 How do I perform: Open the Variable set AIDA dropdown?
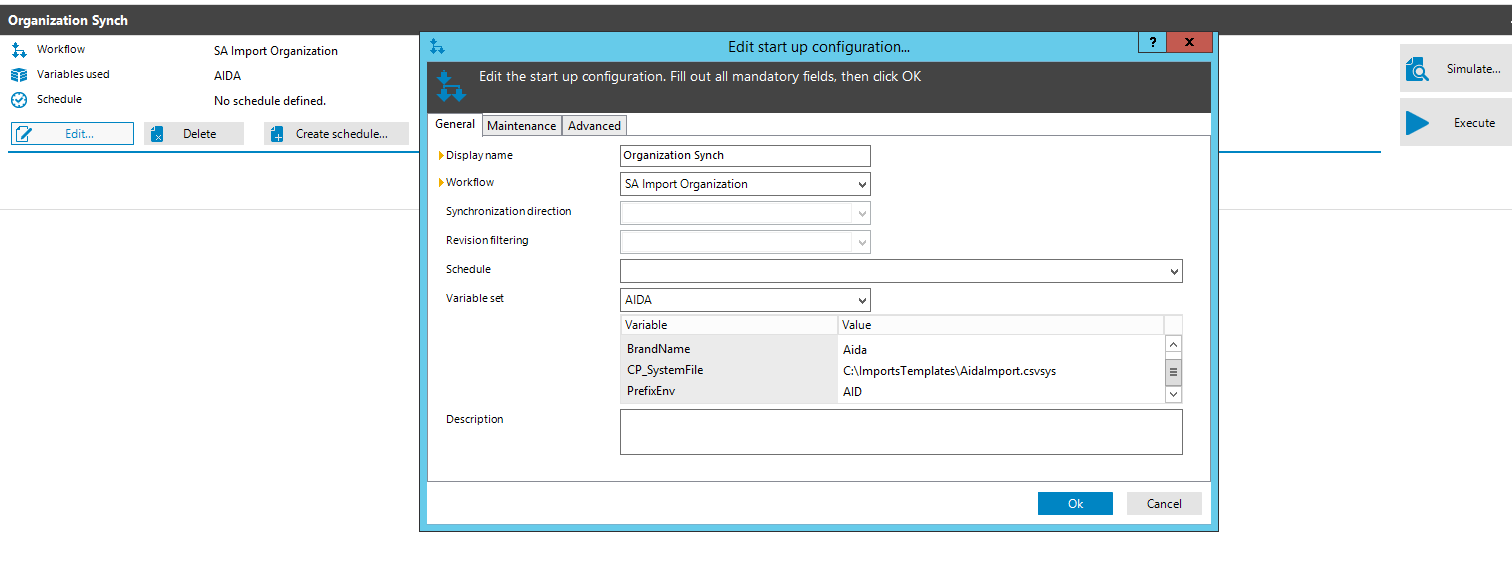point(862,300)
